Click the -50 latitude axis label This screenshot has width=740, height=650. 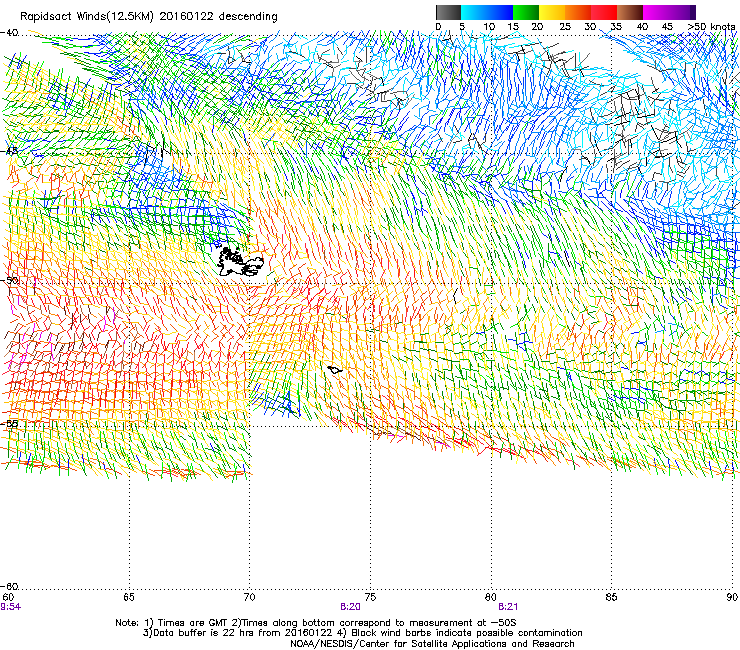tap(9, 280)
